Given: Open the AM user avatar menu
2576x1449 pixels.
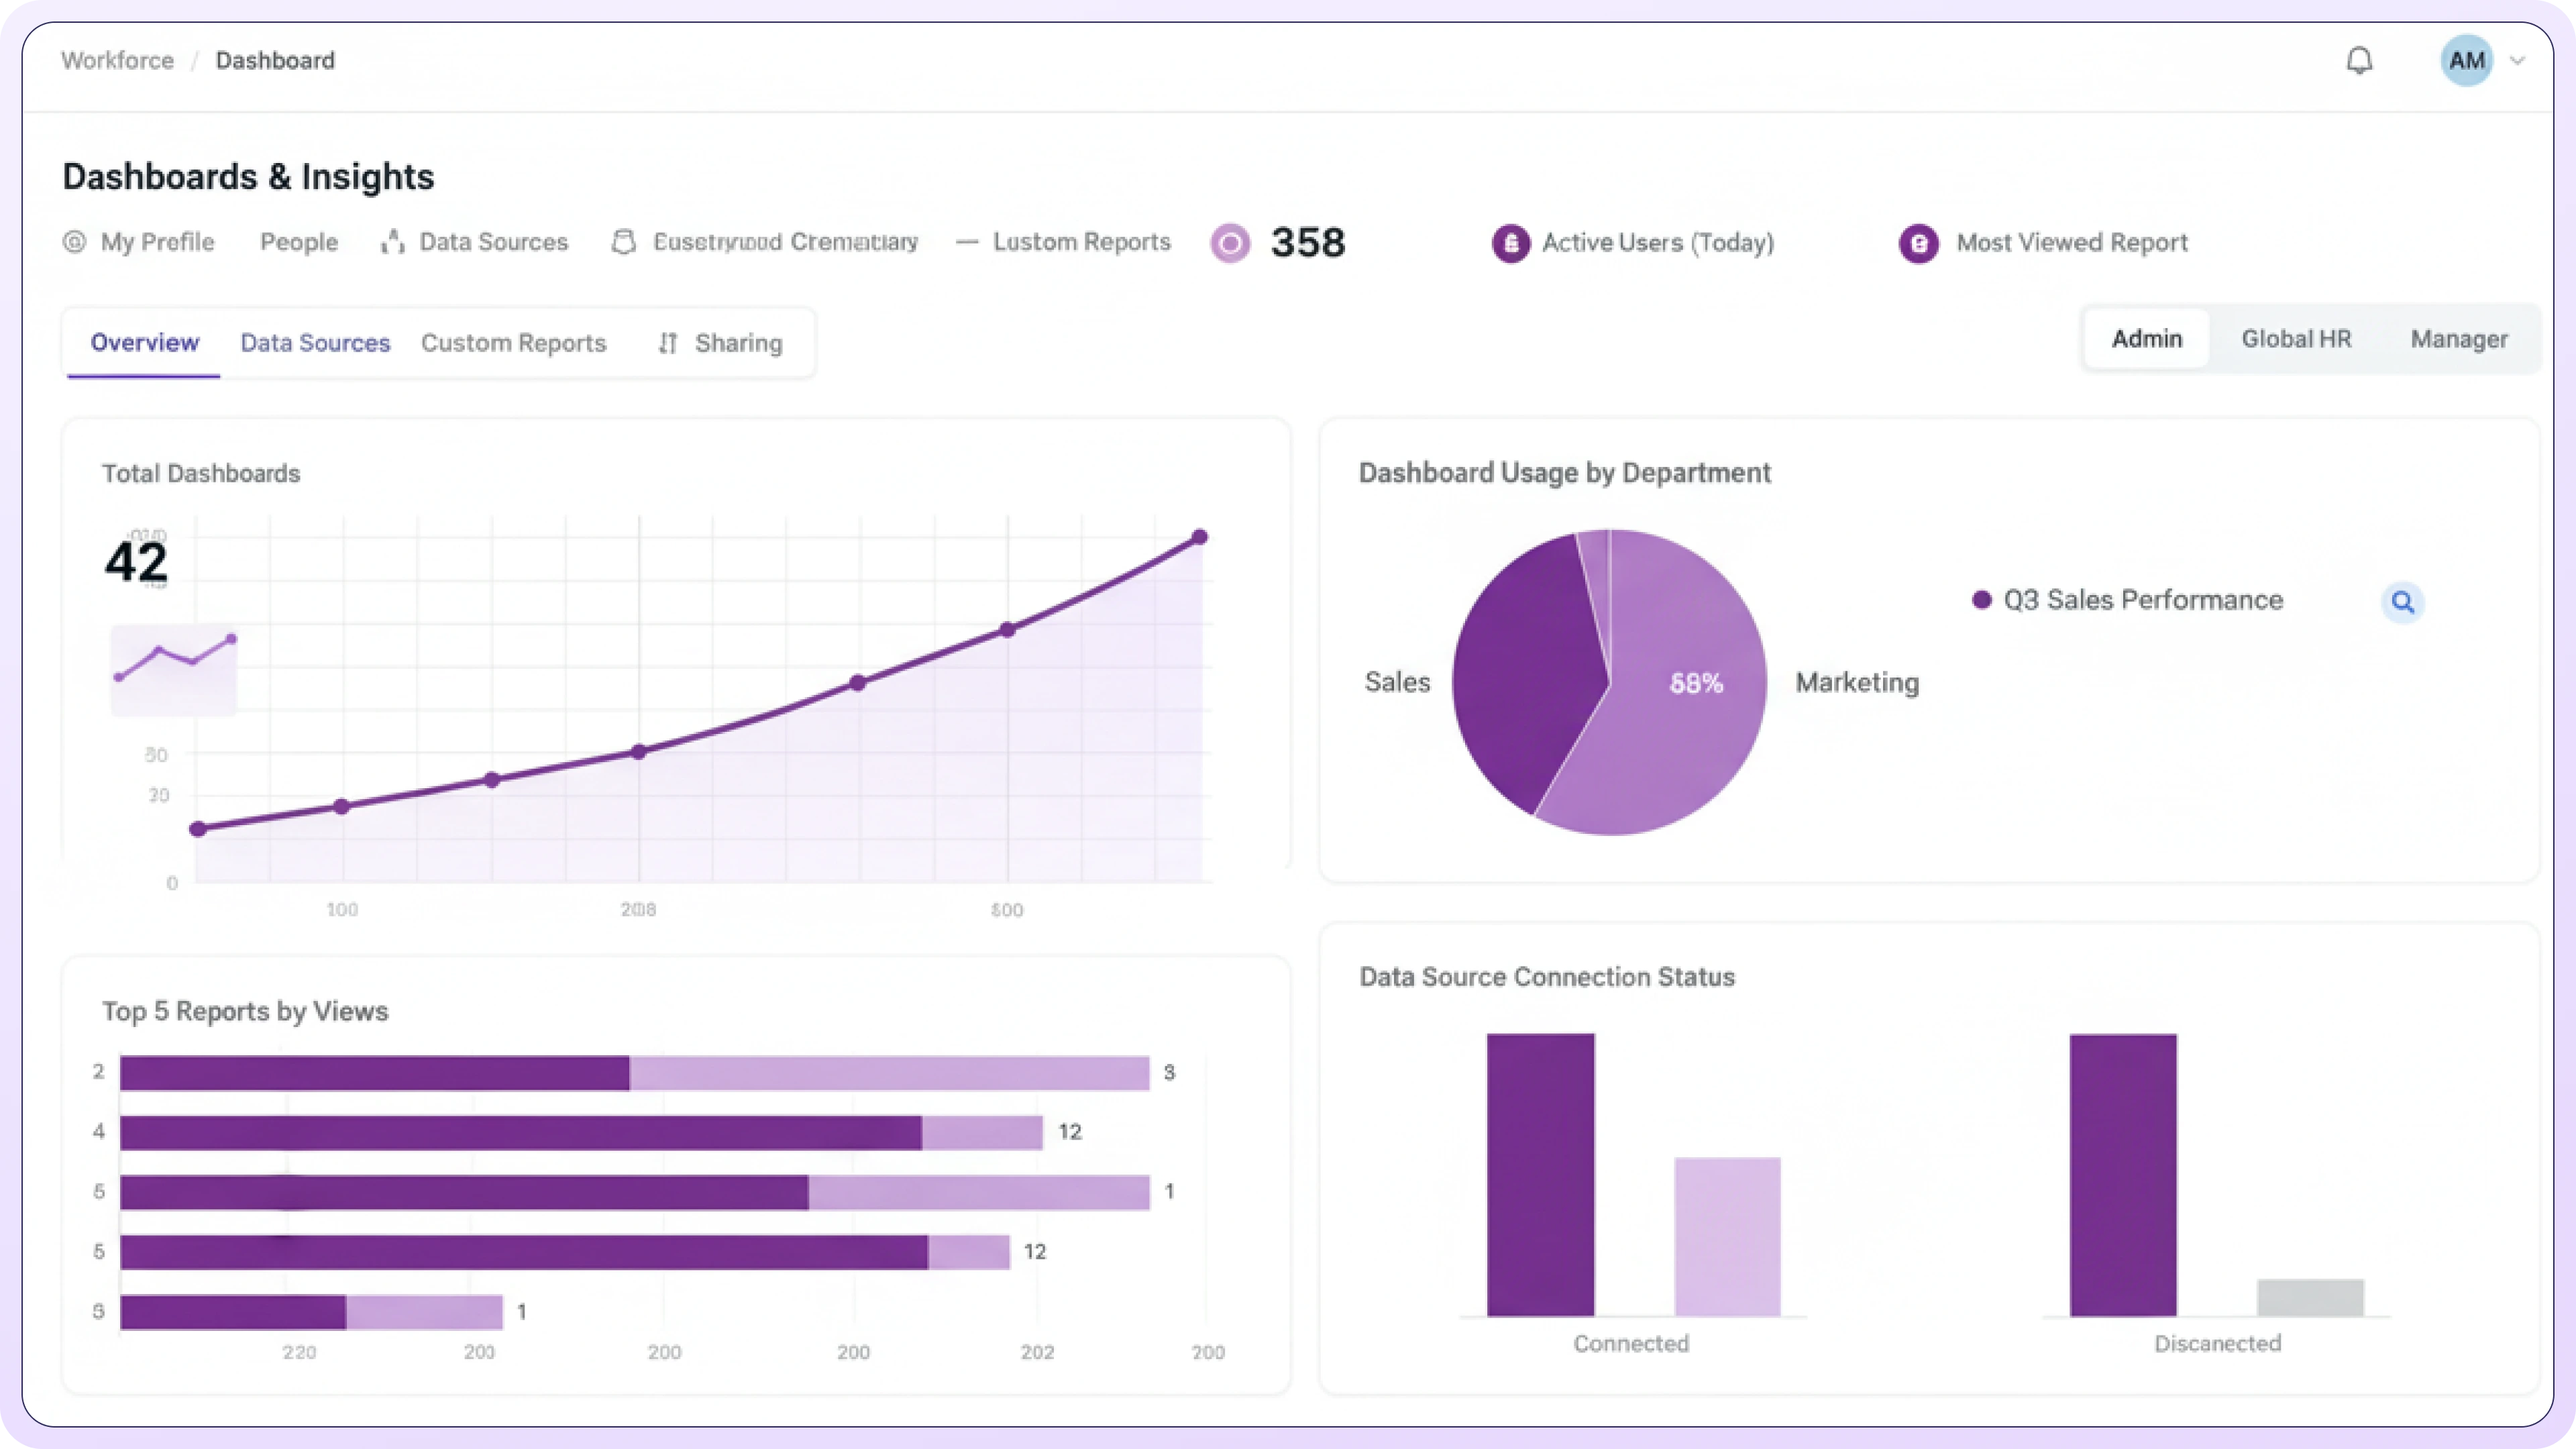Looking at the screenshot, I should click(2466, 61).
